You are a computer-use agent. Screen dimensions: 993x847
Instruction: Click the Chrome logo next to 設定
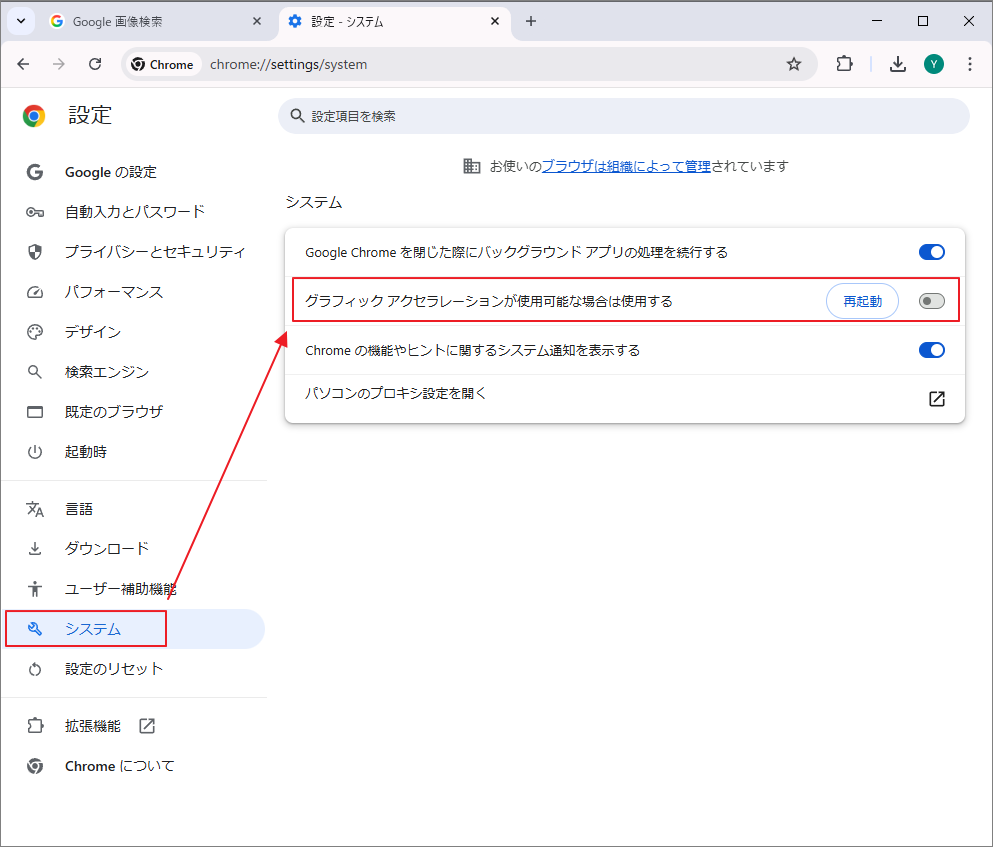[34, 116]
